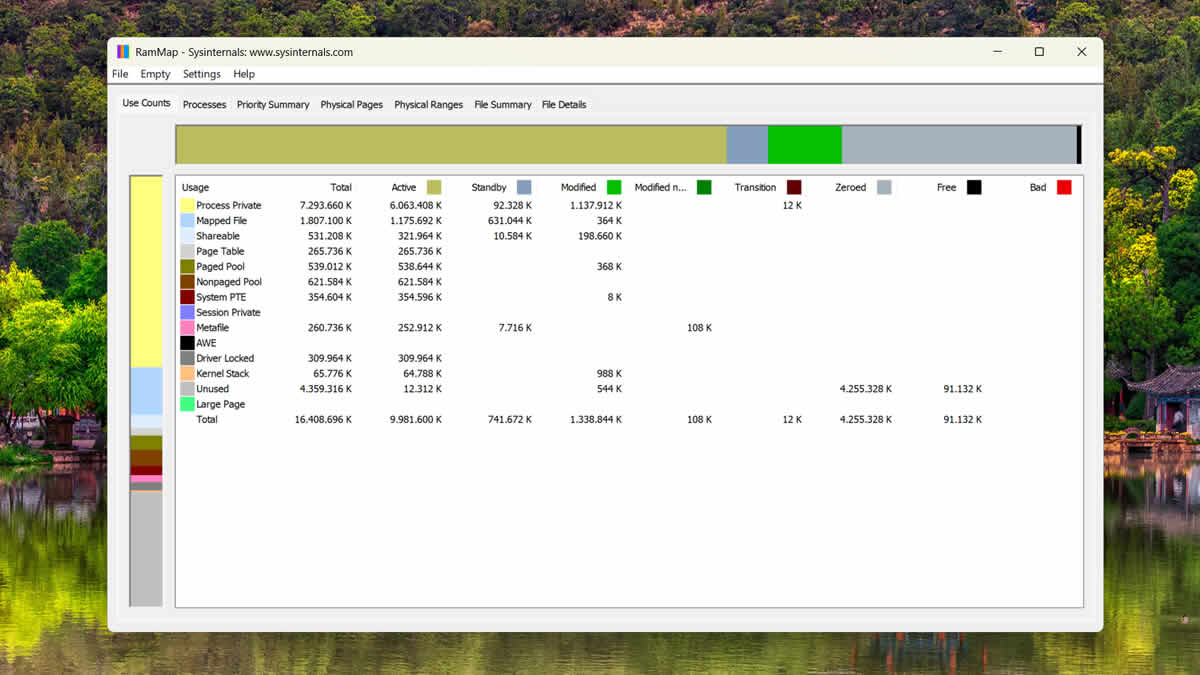Click the 7.293.660 K Process Private total

[326, 205]
